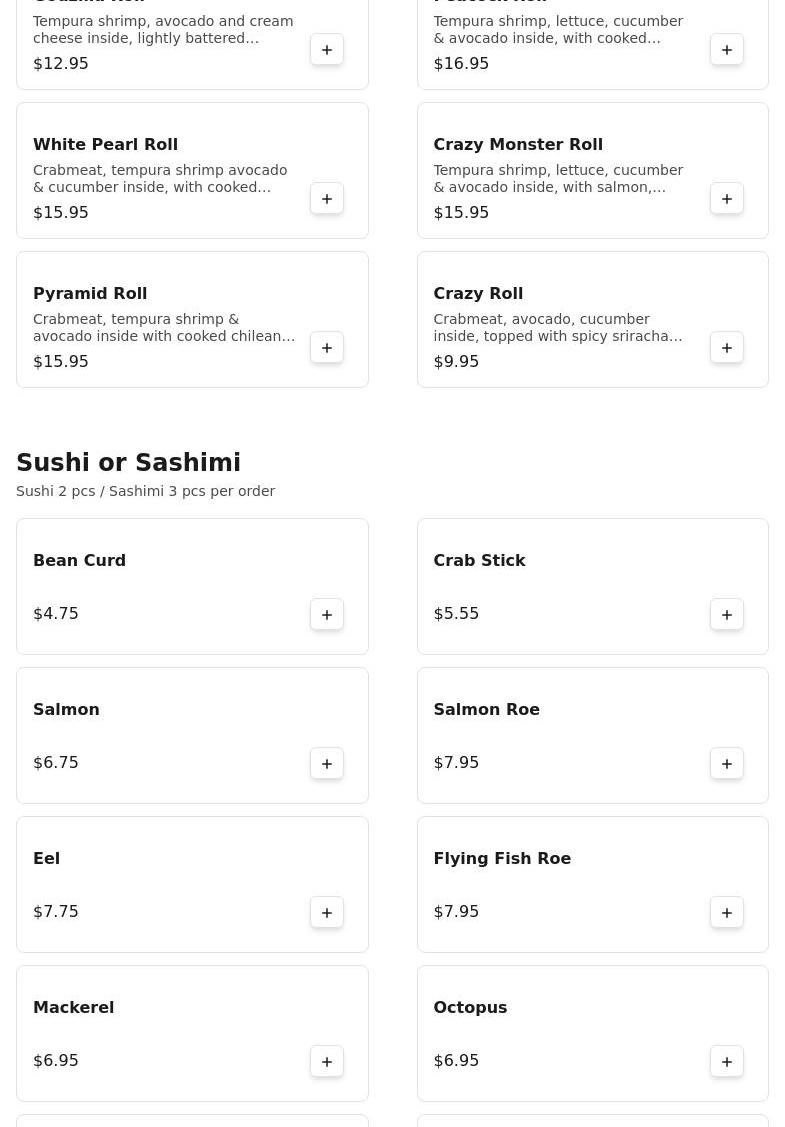The width and height of the screenshot is (785, 1127).
Task: Click the Octopus item title
Action: coord(470,1008)
